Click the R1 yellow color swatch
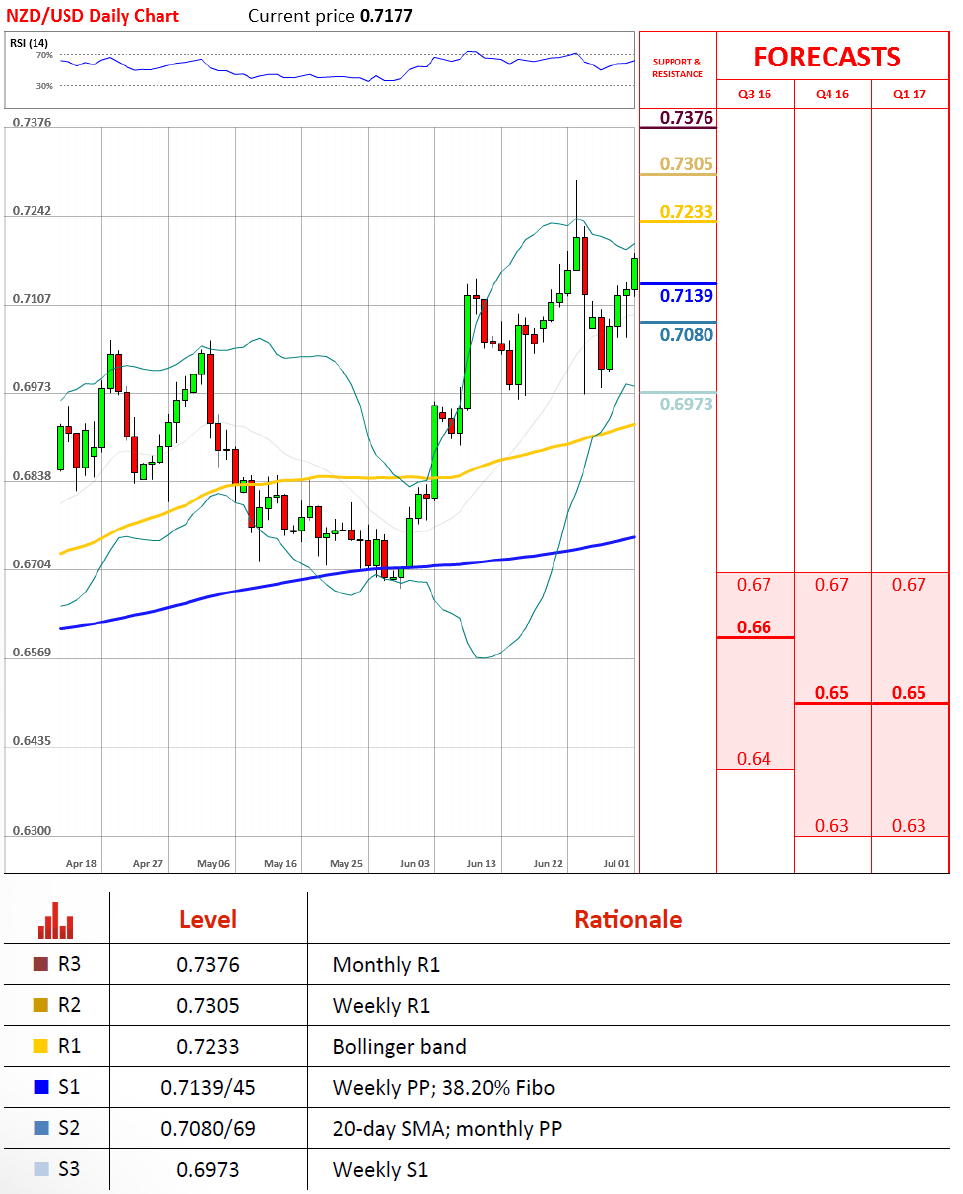The height and width of the screenshot is (1194, 963). pos(41,1046)
